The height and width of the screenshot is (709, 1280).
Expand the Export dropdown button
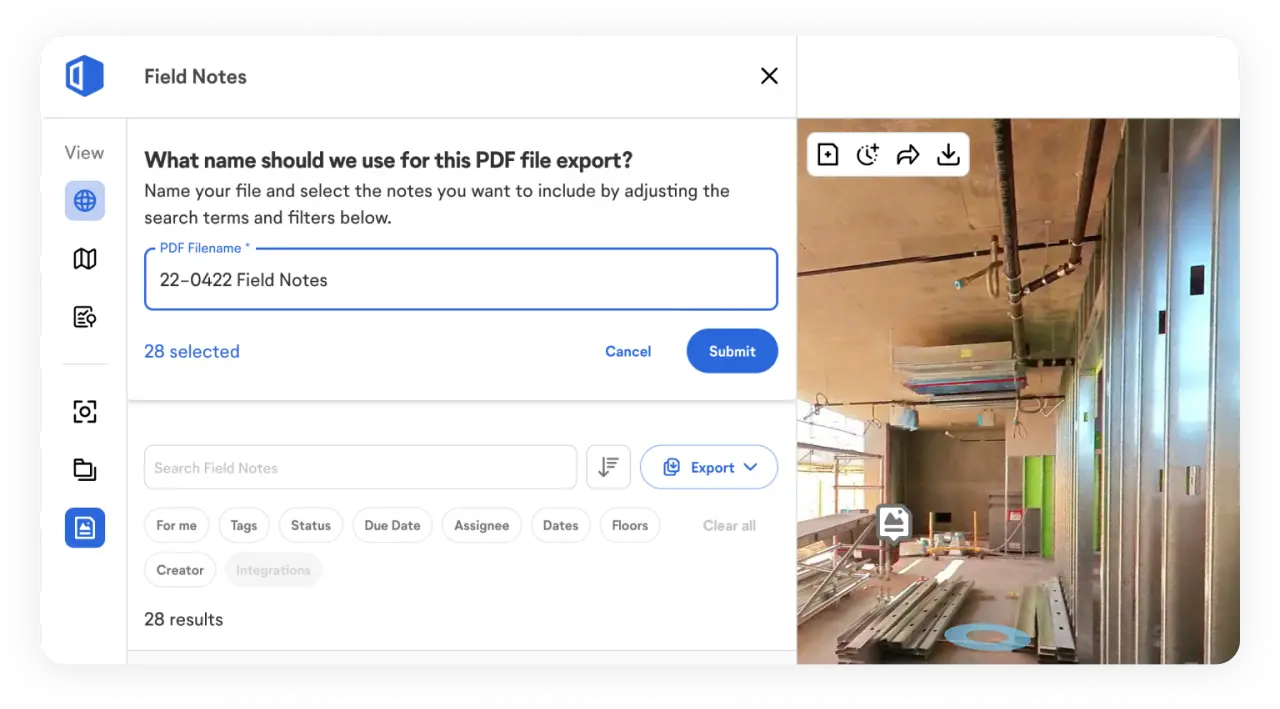coord(709,467)
